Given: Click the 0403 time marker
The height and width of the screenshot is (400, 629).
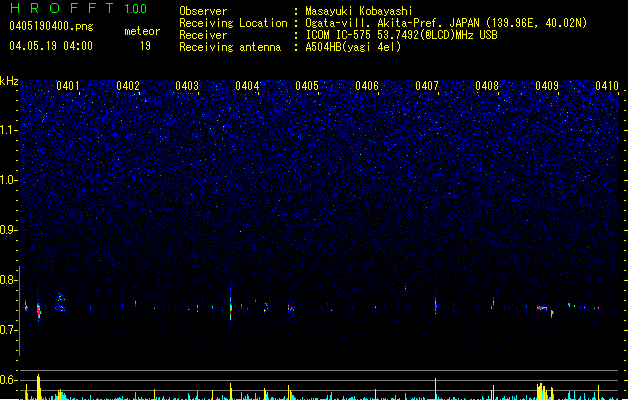Looking at the screenshot, I should (x=187, y=86).
